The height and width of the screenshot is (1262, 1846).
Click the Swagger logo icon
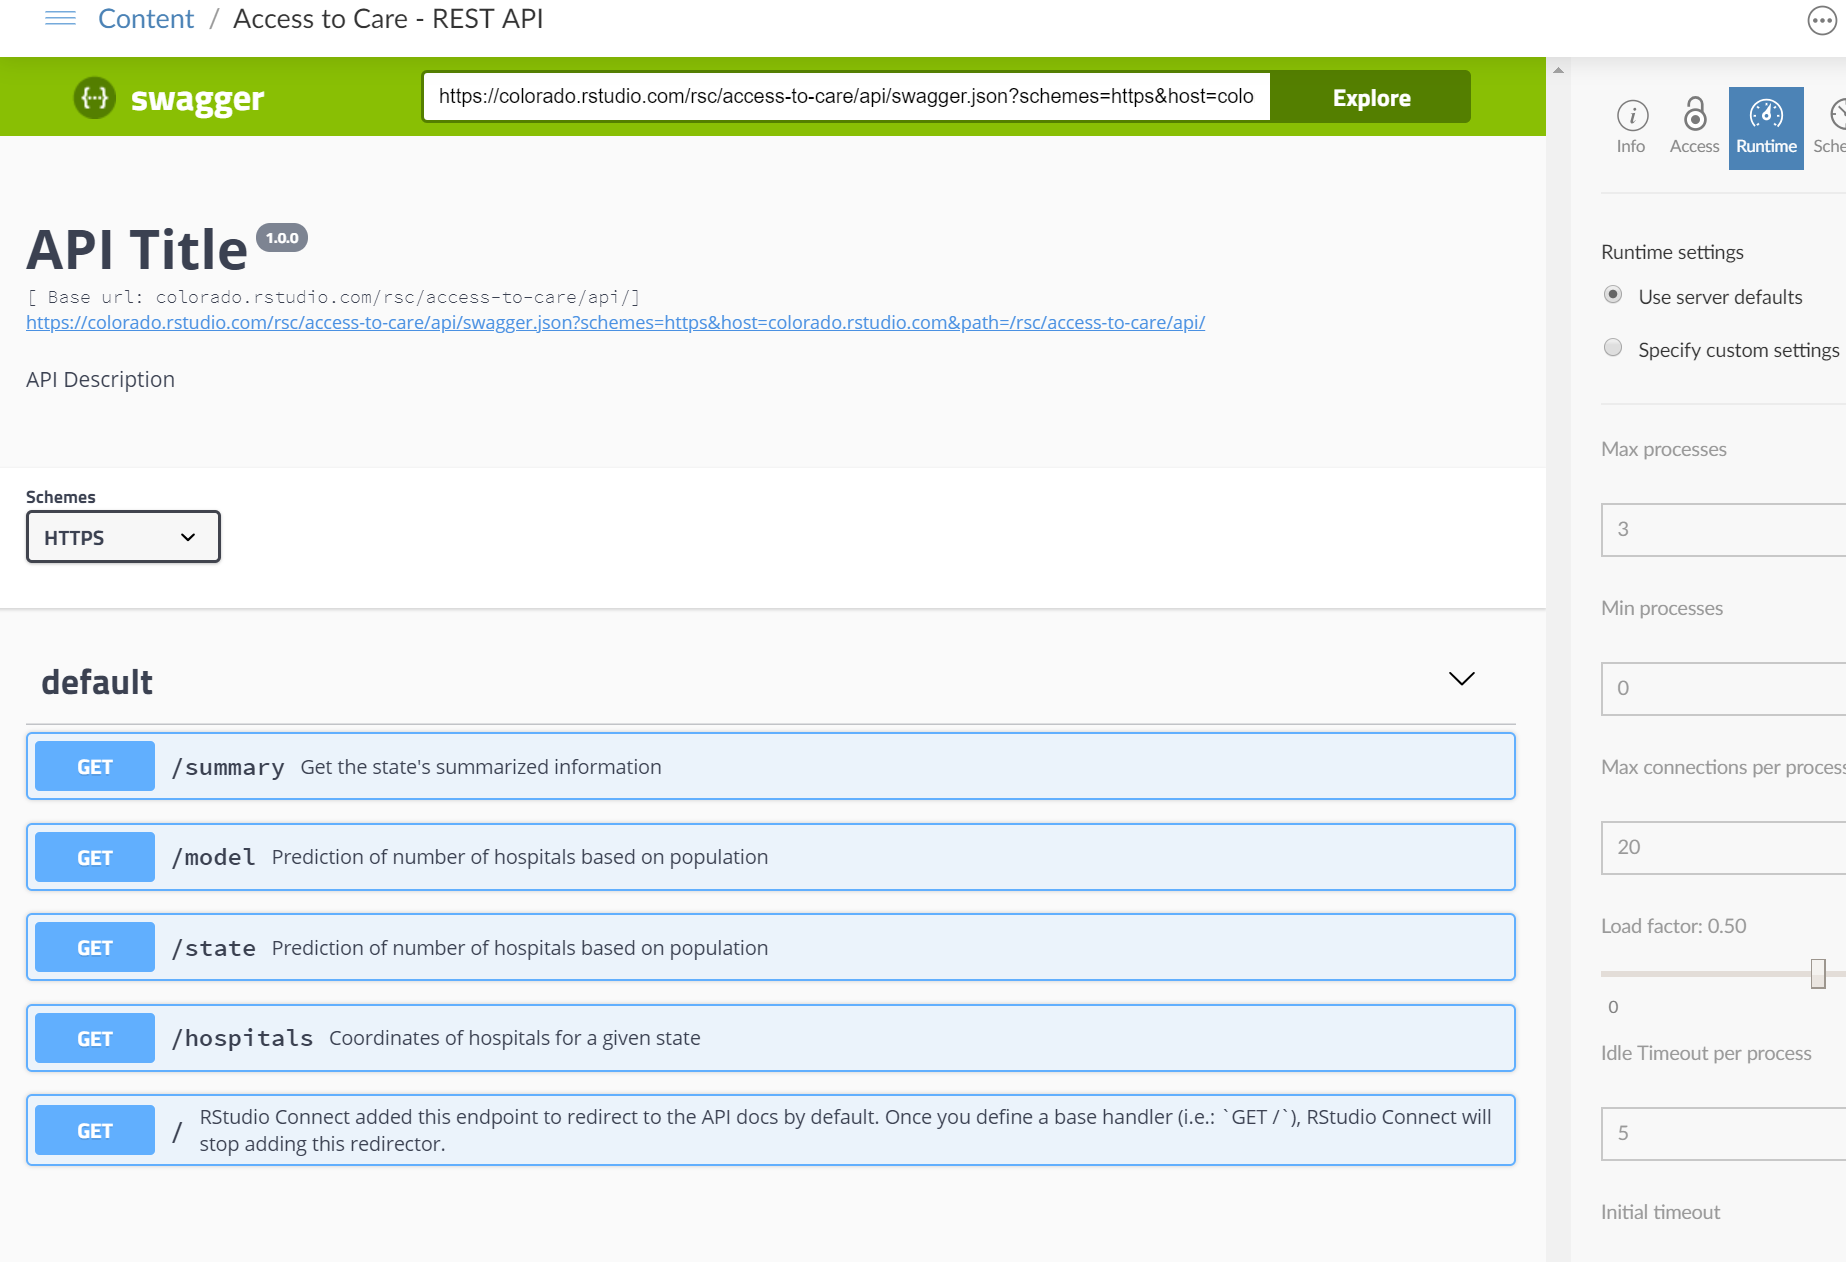coord(95,98)
